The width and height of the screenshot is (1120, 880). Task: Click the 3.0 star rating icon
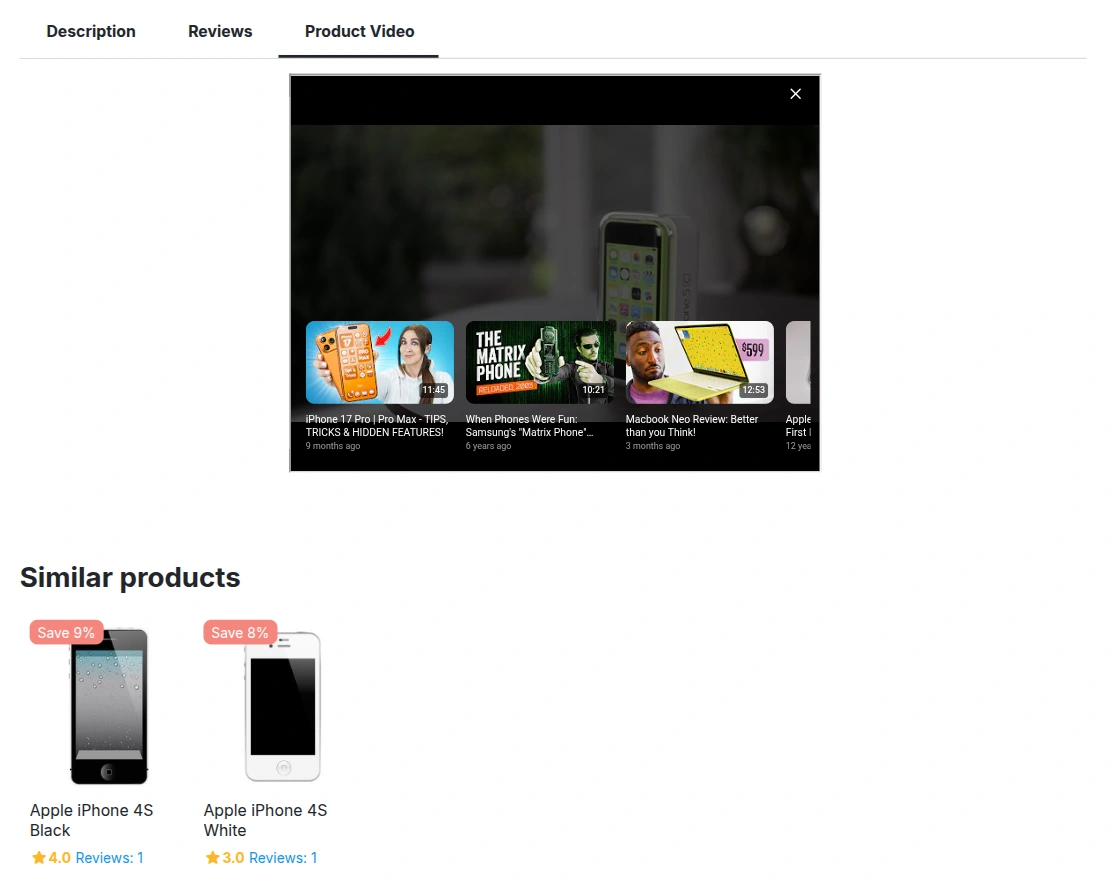[x=212, y=857]
